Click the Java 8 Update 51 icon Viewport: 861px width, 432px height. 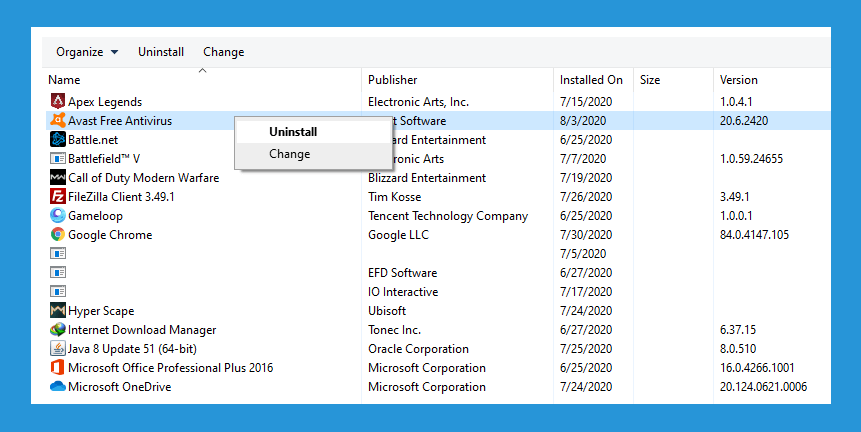58,349
